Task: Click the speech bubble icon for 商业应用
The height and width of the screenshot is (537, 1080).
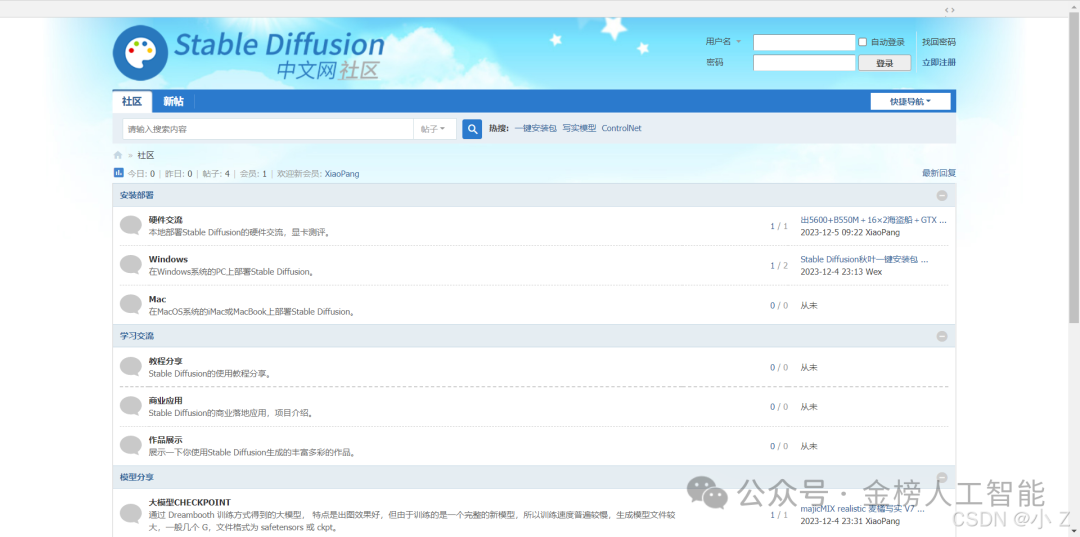Action: [x=131, y=406]
